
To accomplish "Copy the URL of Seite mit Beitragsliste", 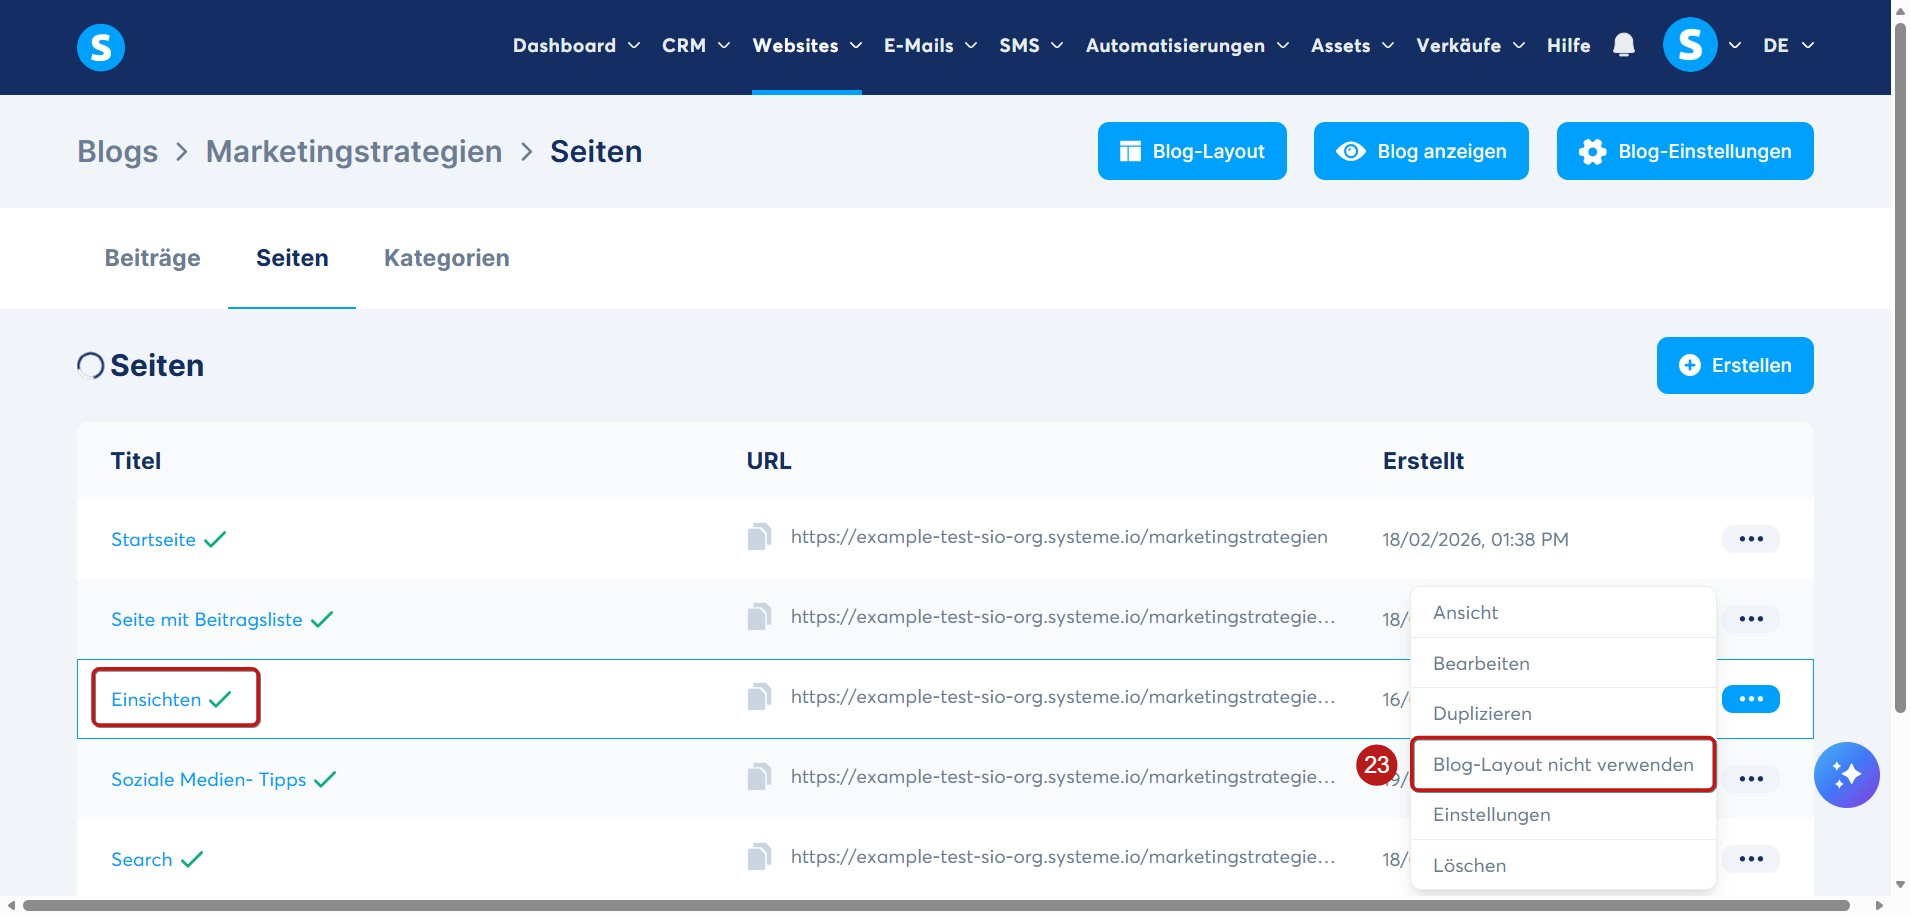I will (759, 617).
